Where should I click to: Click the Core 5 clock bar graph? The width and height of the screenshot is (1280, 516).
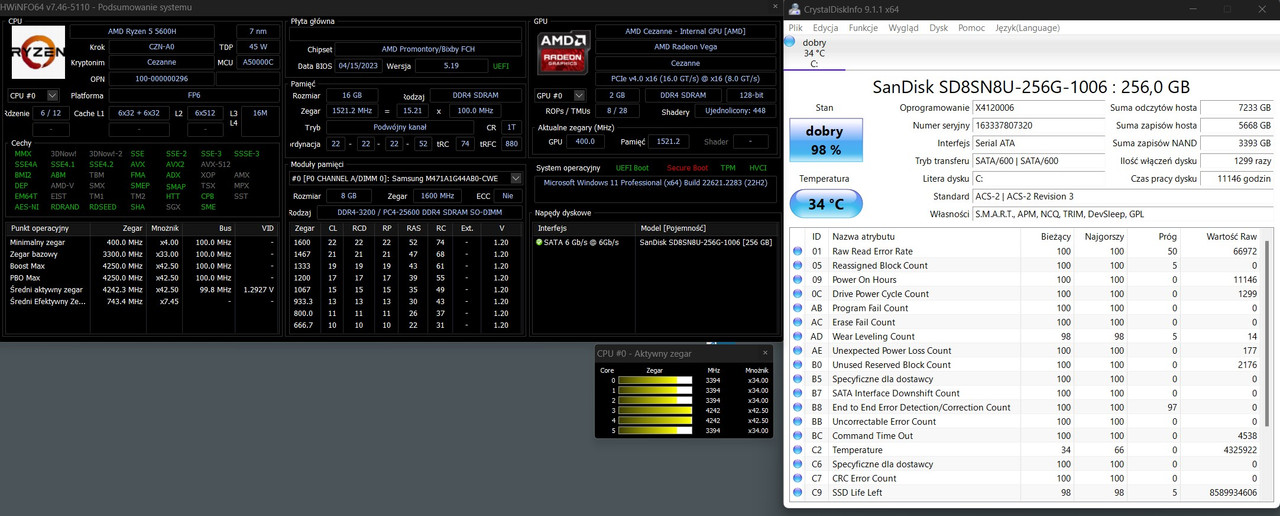click(655, 430)
